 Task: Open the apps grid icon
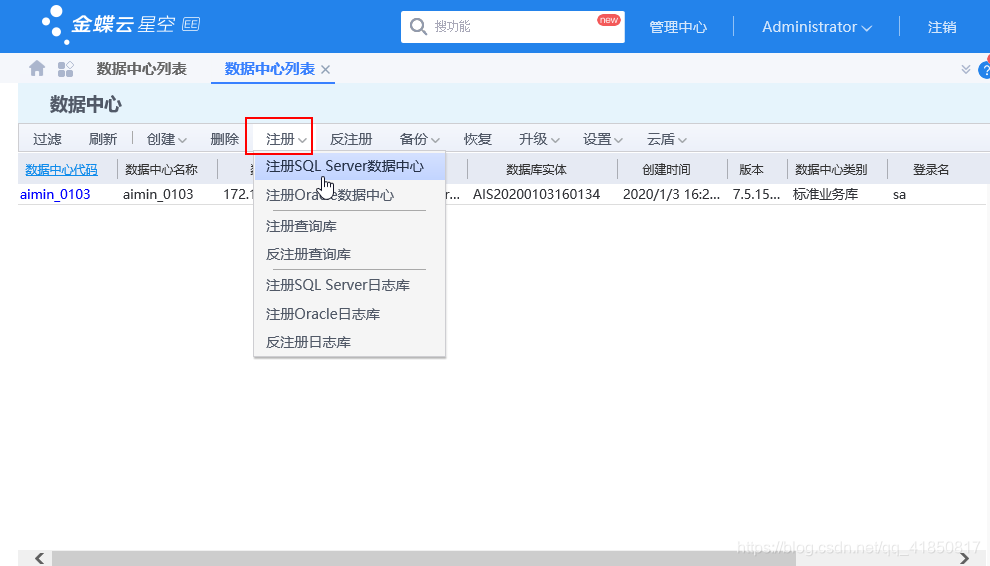point(66,69)
